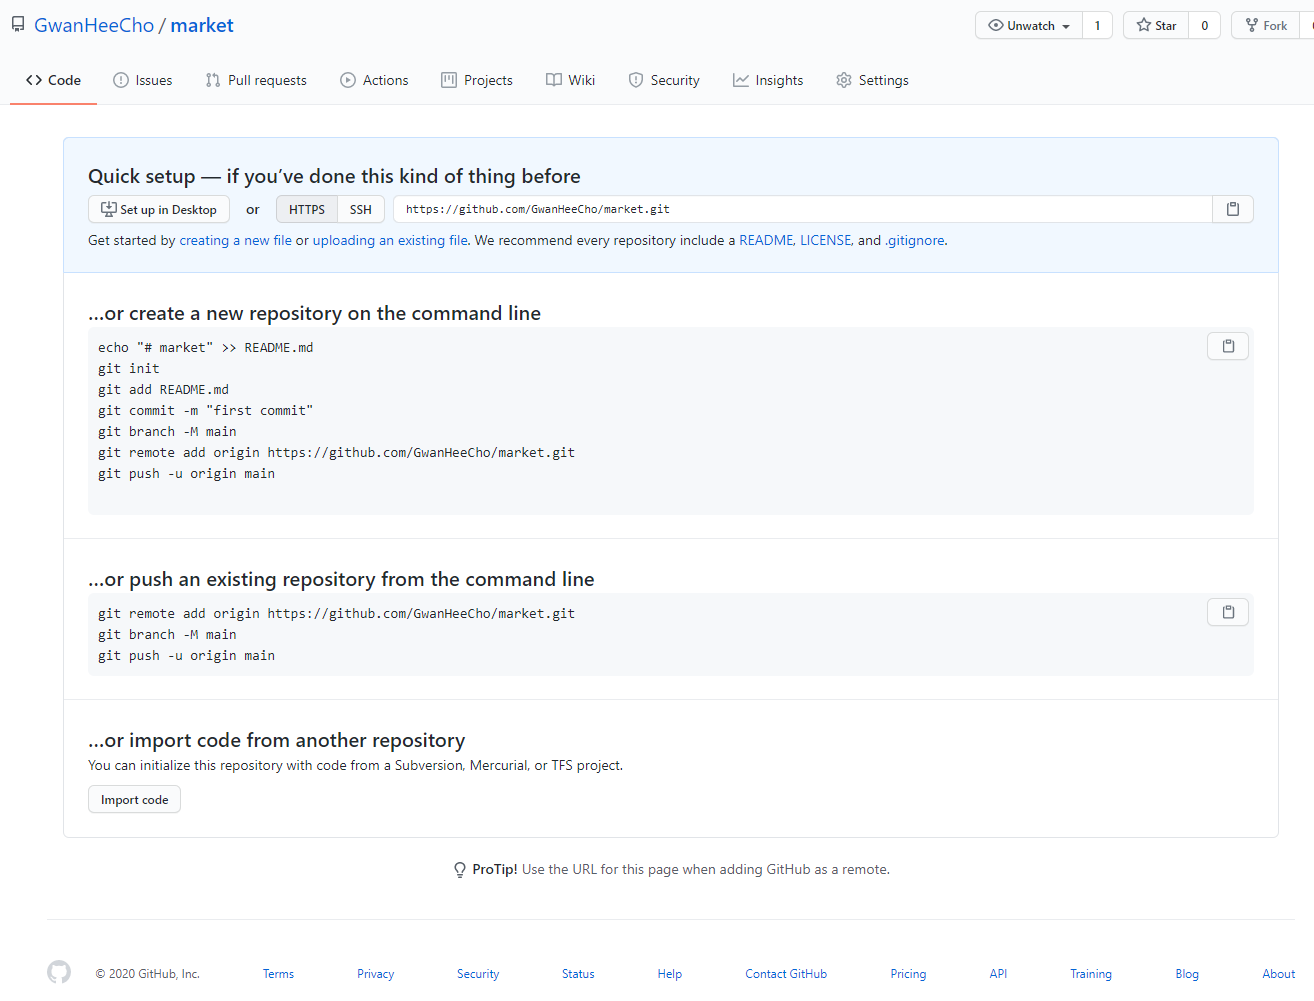The image size is (1314, 1001).
Task: Click 'git commit -m "first commit"' line
Action: (205, 410)
